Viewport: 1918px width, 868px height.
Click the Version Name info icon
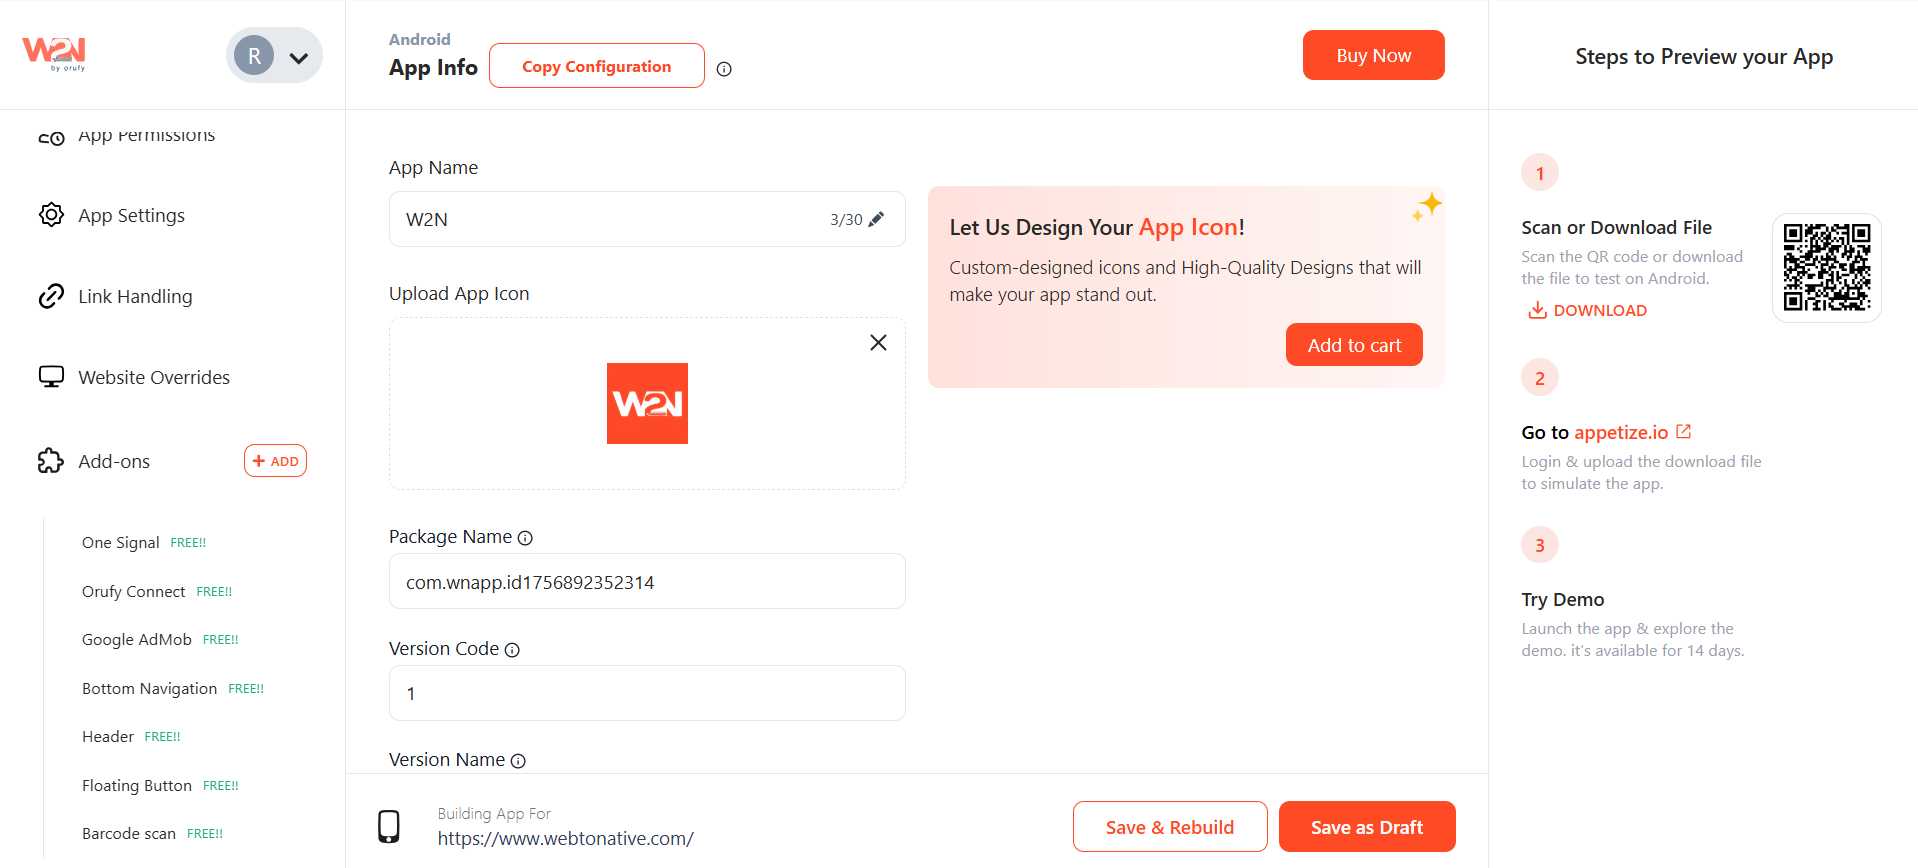click(x=518, y=761)
